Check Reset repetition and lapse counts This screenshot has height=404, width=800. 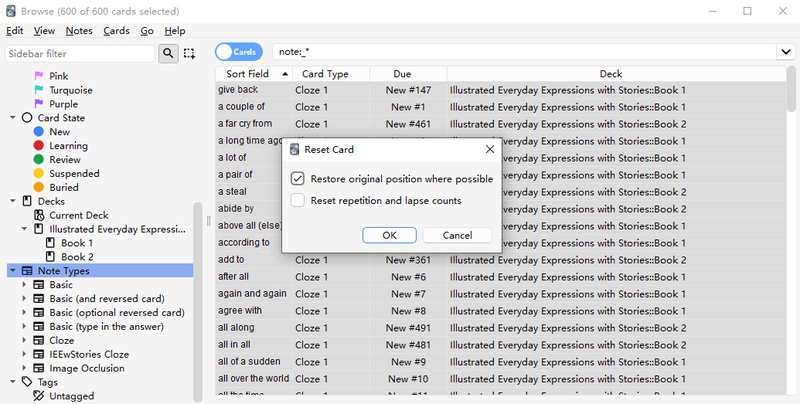pyautogui.click(x=297, y=200)
